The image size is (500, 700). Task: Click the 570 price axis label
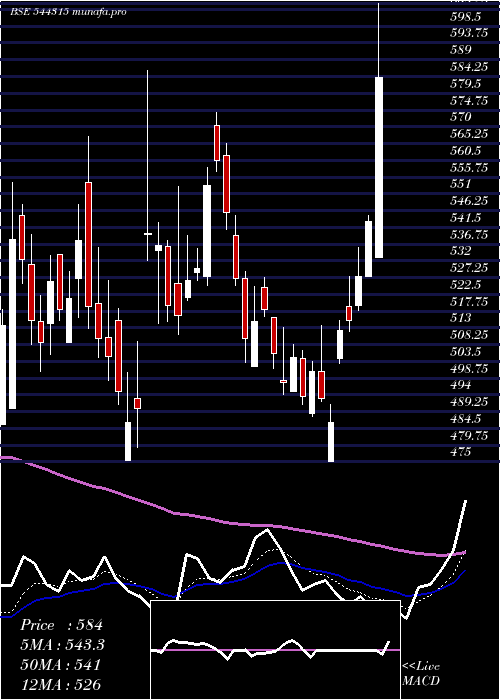point(461,117)
